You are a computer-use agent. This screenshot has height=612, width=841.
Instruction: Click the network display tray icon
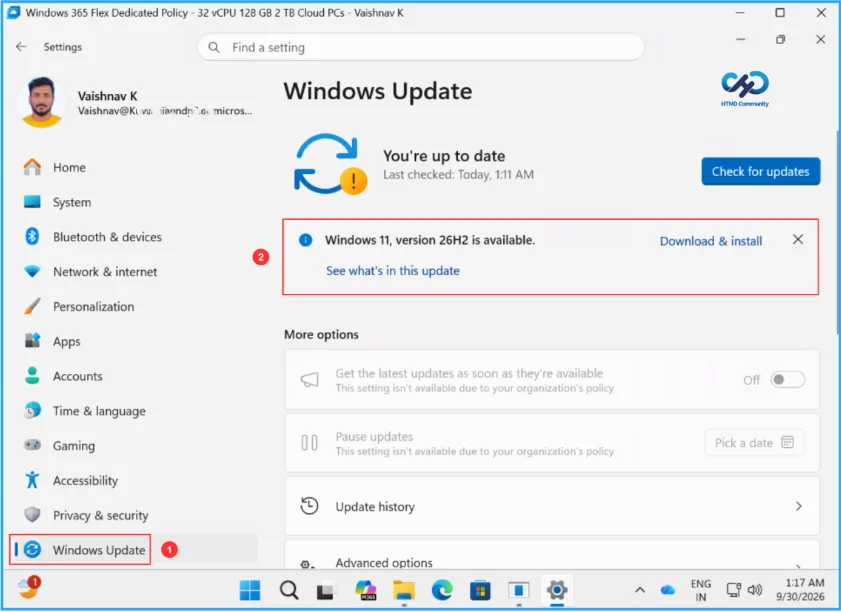[733, 591]
